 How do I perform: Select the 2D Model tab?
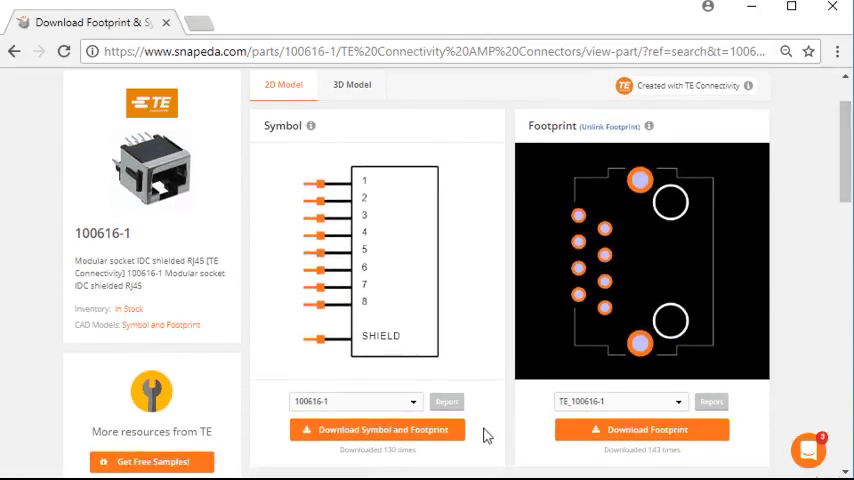[x=283, y=85]
